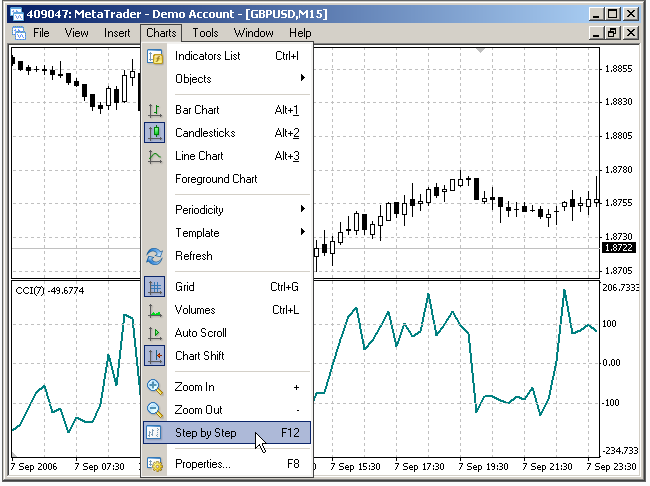Click the Volumes icon
Screen dimensions: 650x486
155,310
